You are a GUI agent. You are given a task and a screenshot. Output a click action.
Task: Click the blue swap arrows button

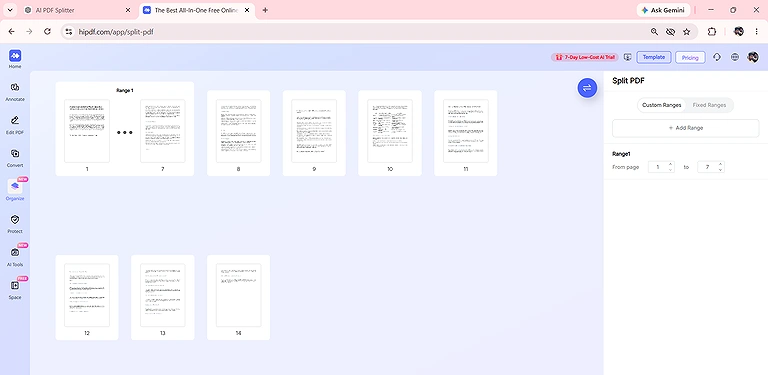point(587,88)
